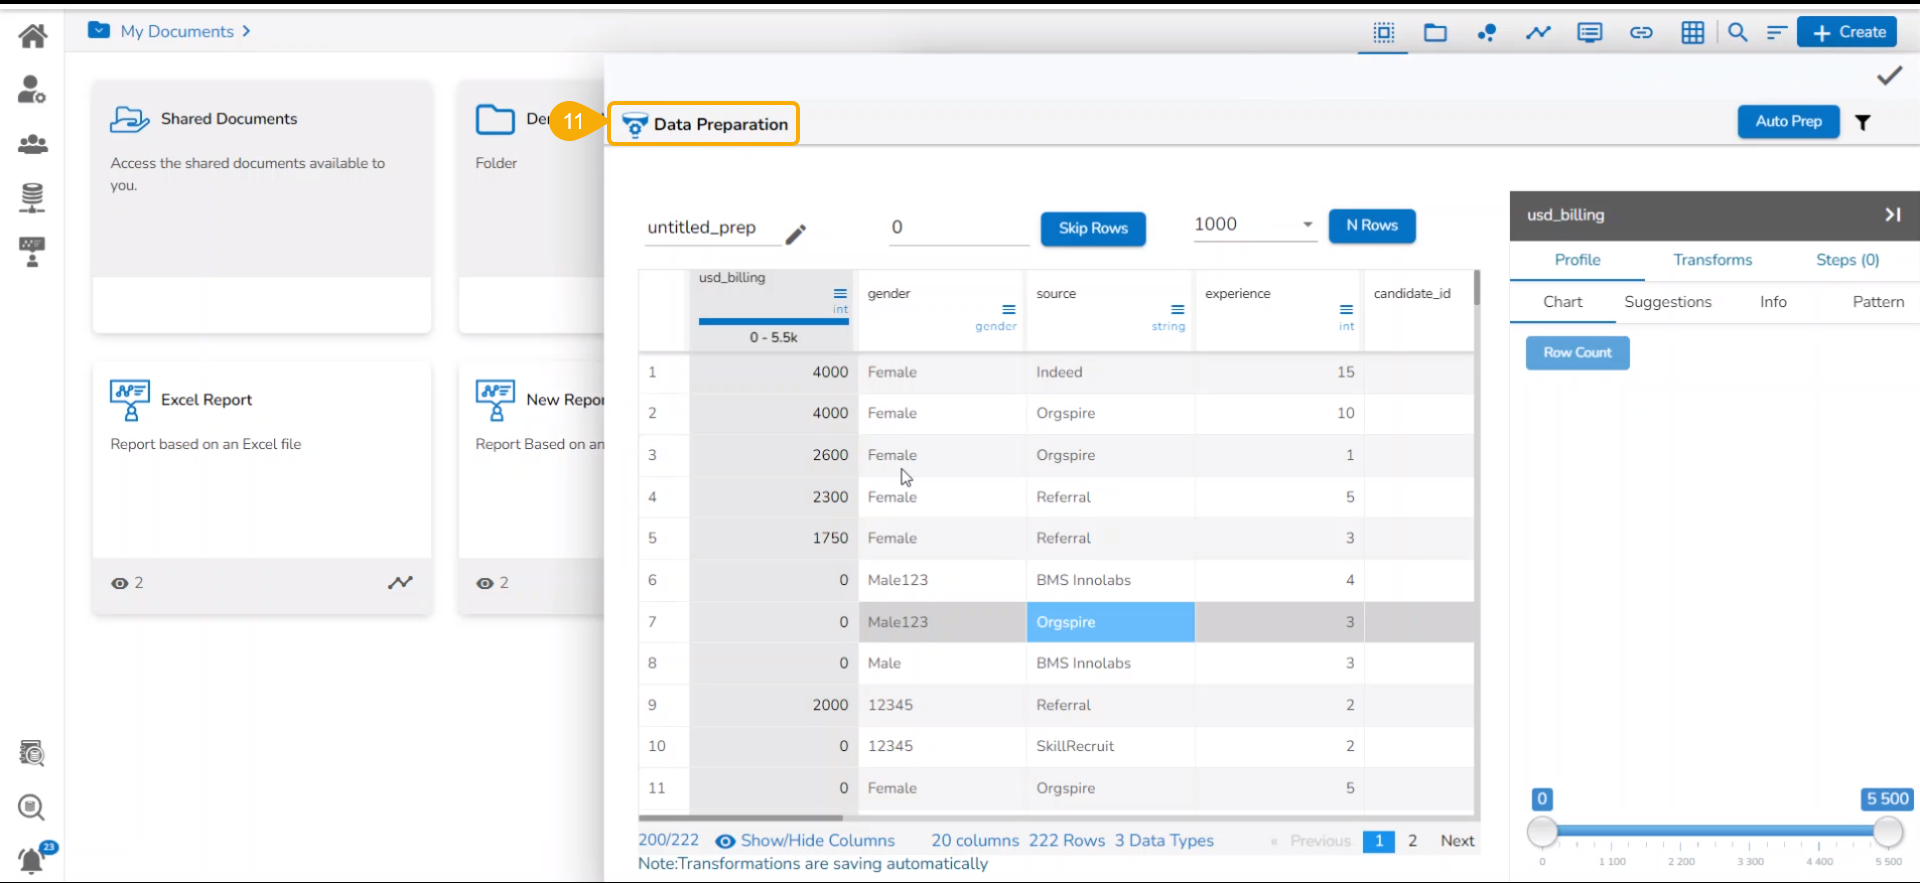Screen dimensions: 1920x883
Task: Click the search magnifier in top toolbar
Action: 1738,32
